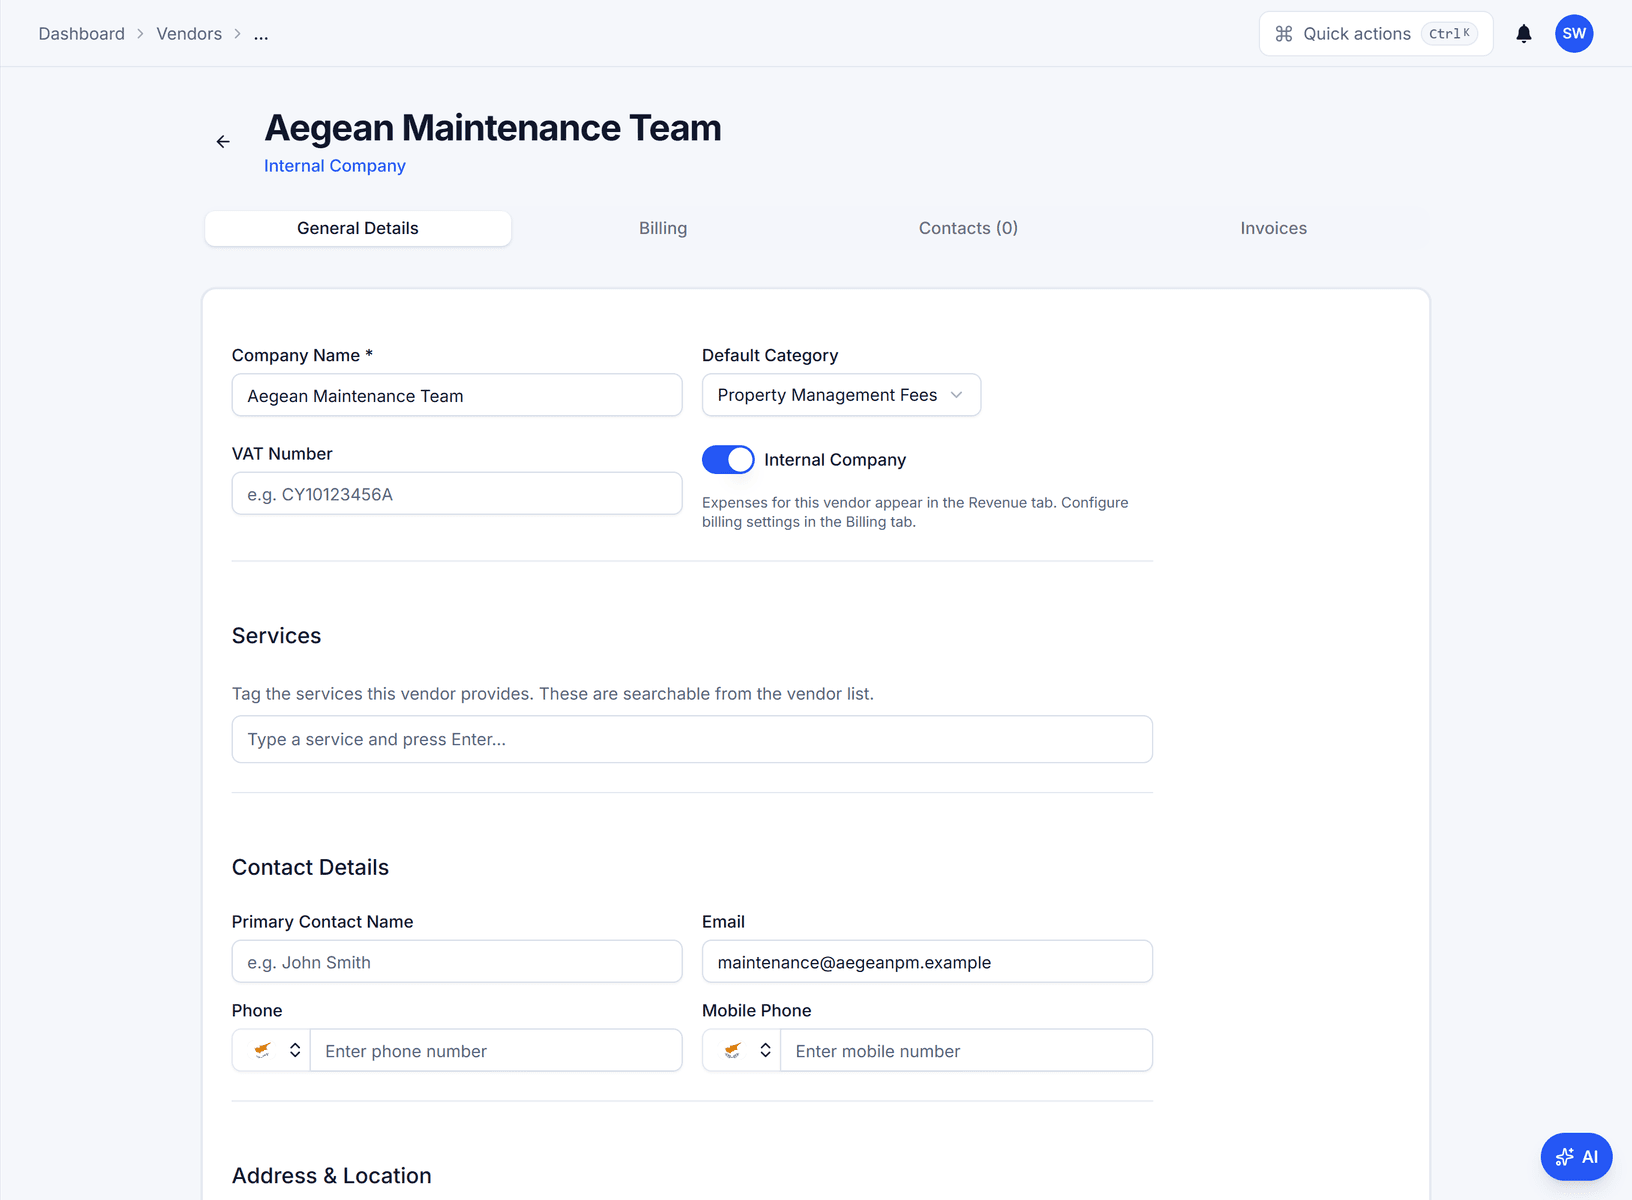Open Mobile Phone country code selector
This screenshot has height=1200, width=1632.
[x=742, y=1050]
